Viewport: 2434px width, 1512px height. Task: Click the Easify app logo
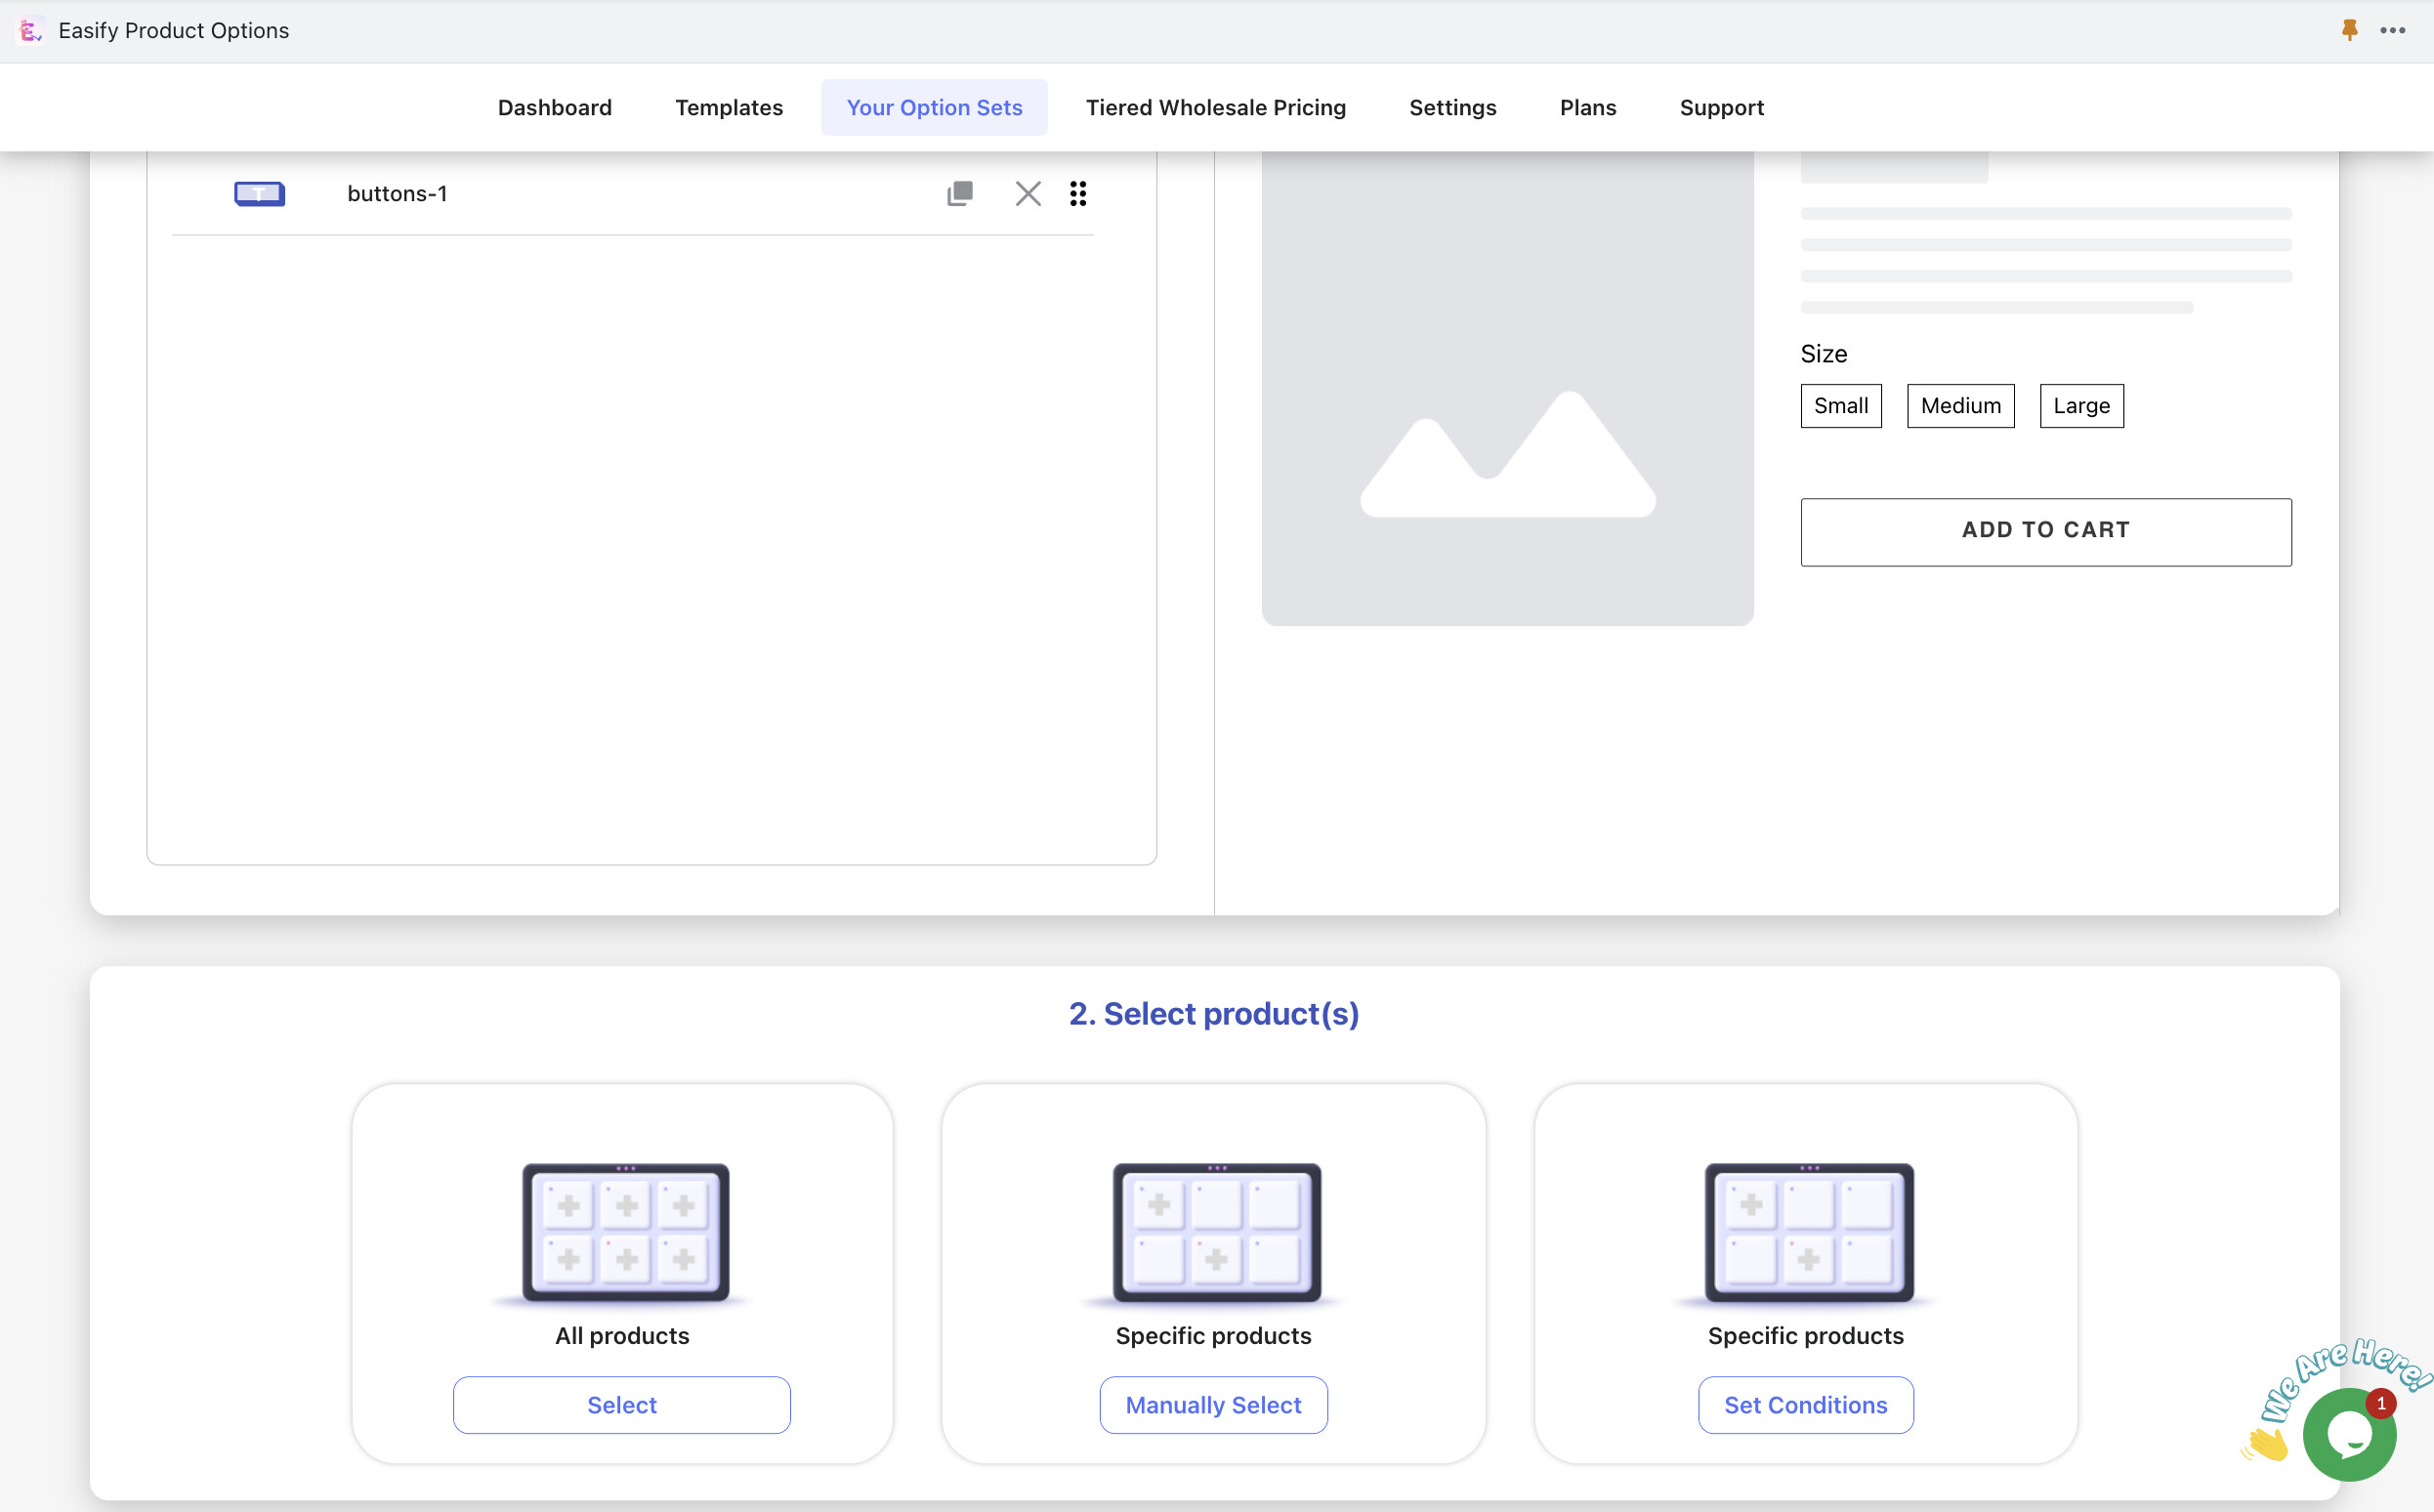click(x=30, y=30)
